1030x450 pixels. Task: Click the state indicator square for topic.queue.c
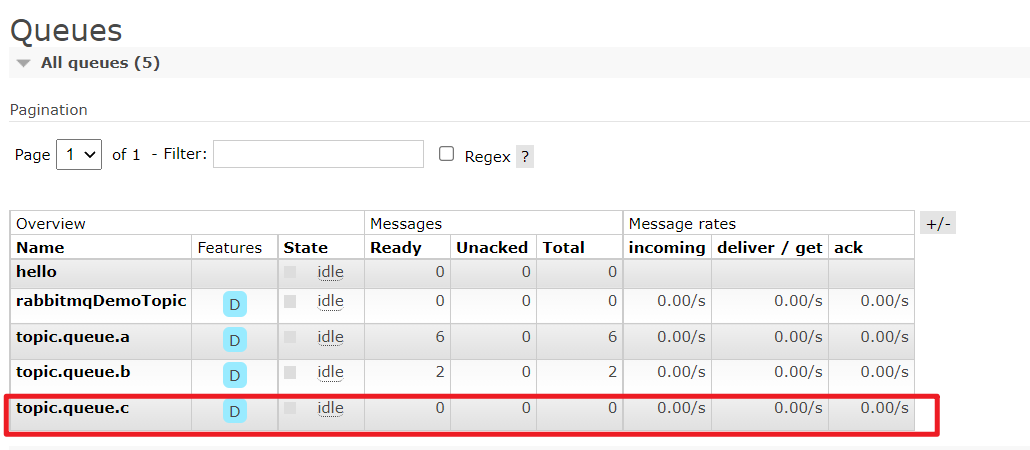290,409
